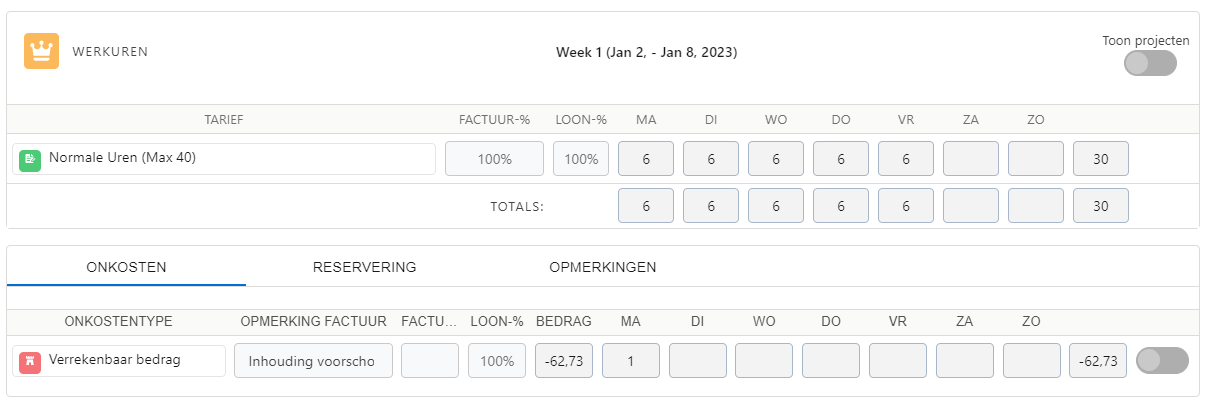
Task: Click the orange crown Werkuren icon
Action: click(x=41, y=52)
